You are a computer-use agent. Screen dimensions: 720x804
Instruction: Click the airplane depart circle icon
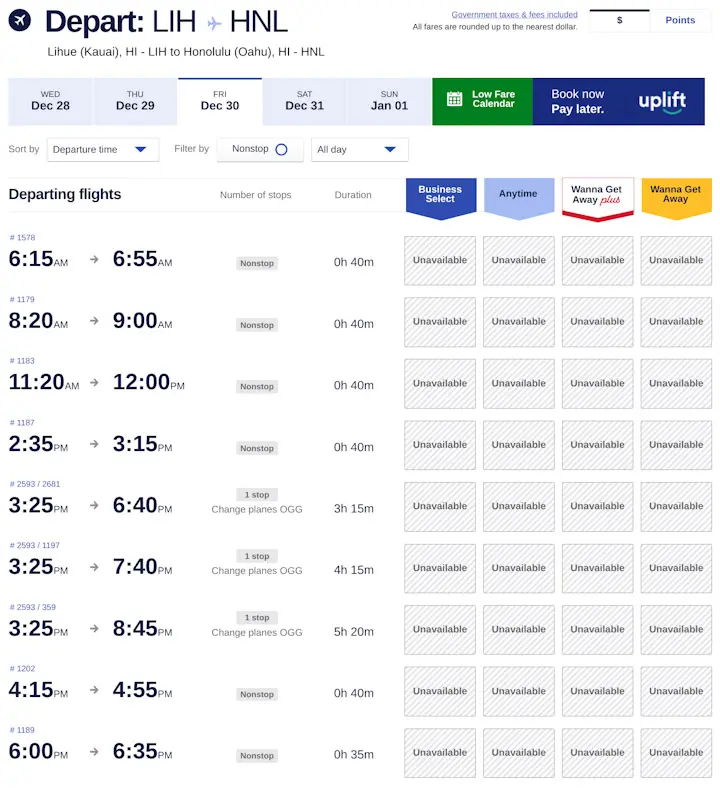pyautogui.click(x=19, y=21)
